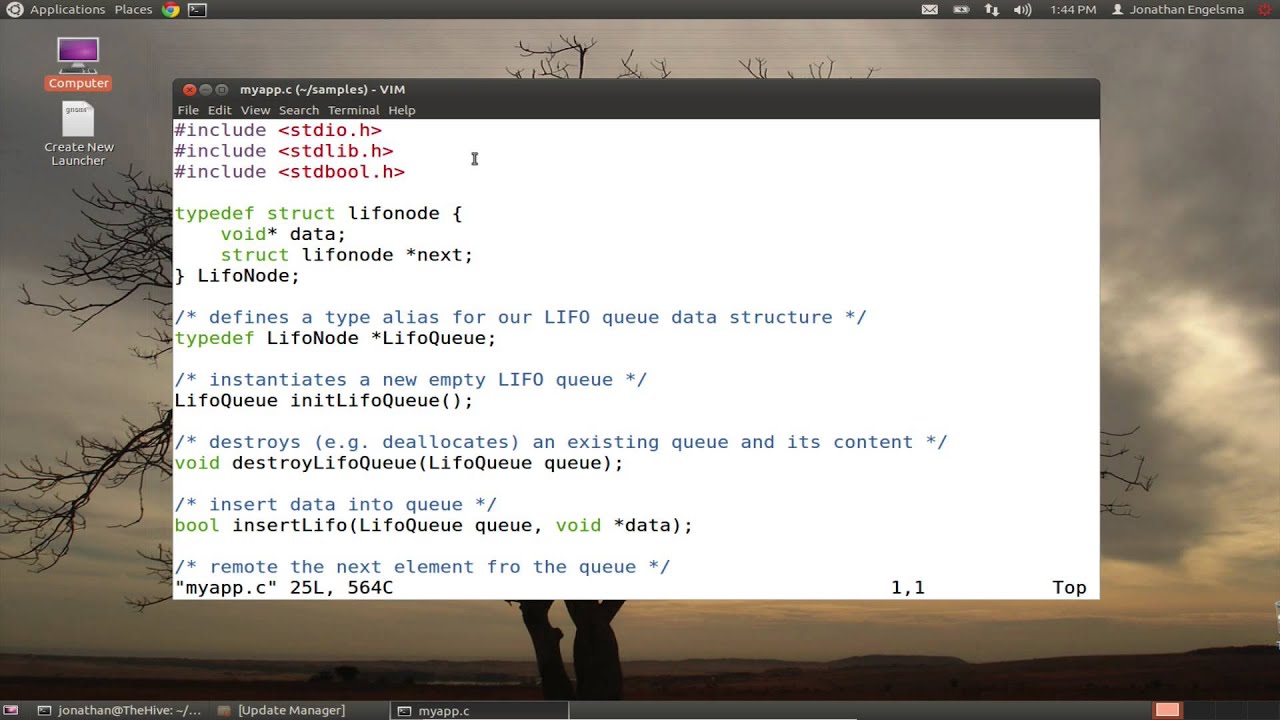Click on '#include <stdbool.h>' line
Image resolution: width=1280 pixels, height=720 pixels.
coord(290,172)
